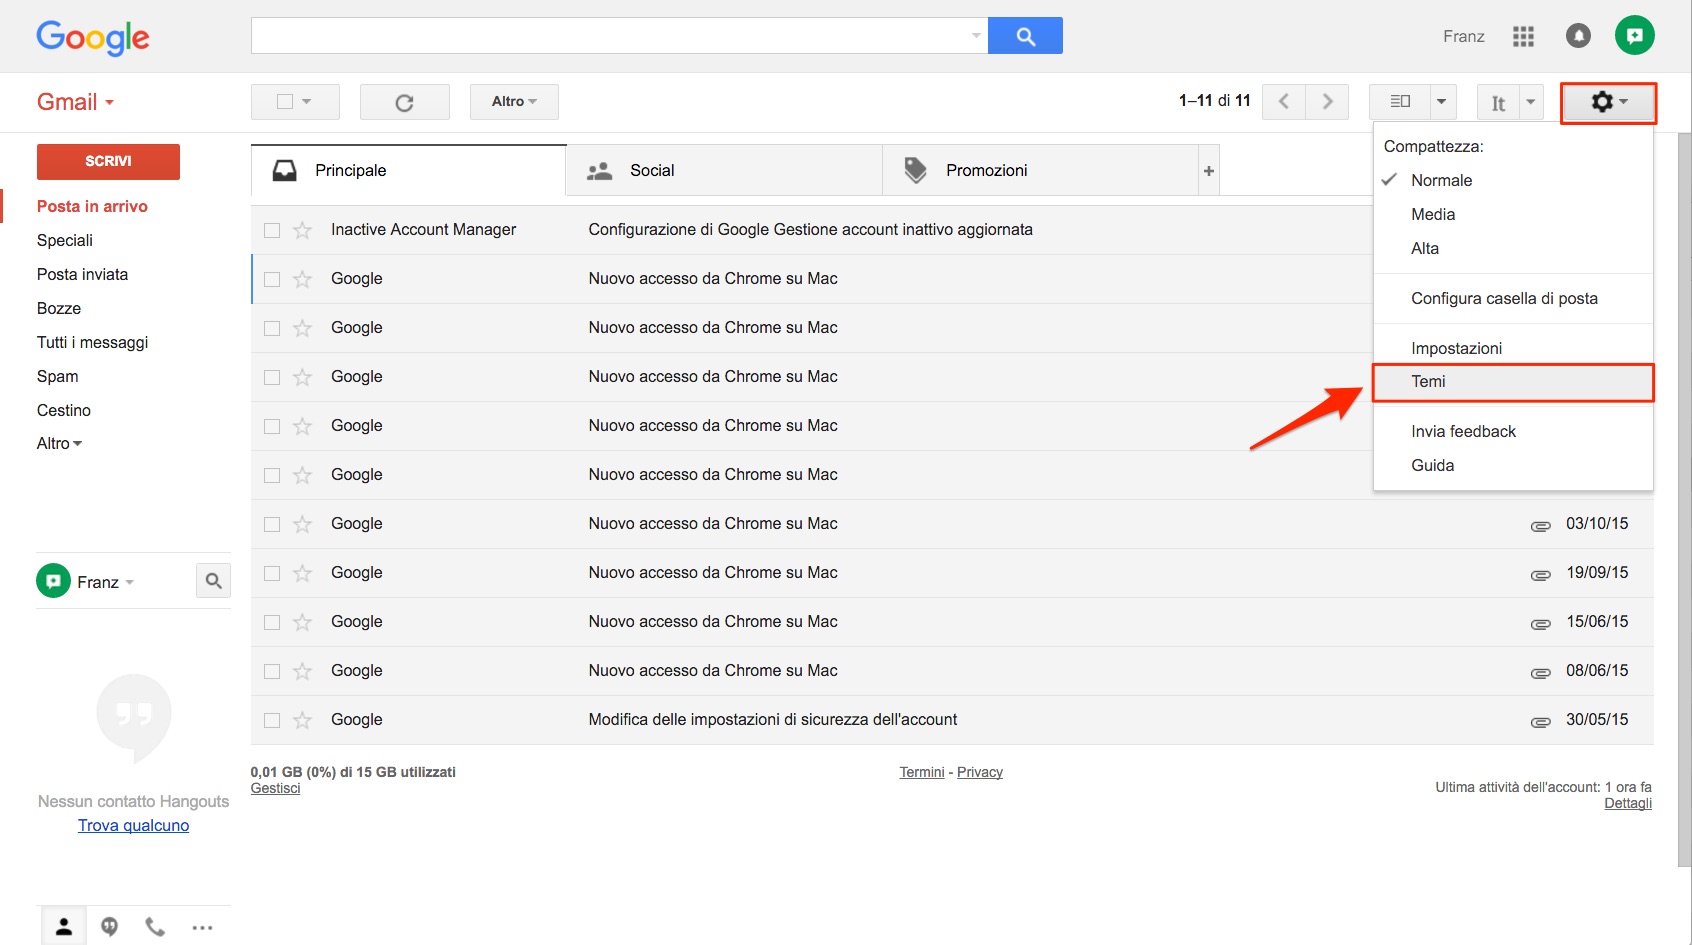Open the Privacy link
The image size is (1692, 945).
[980, 772]
